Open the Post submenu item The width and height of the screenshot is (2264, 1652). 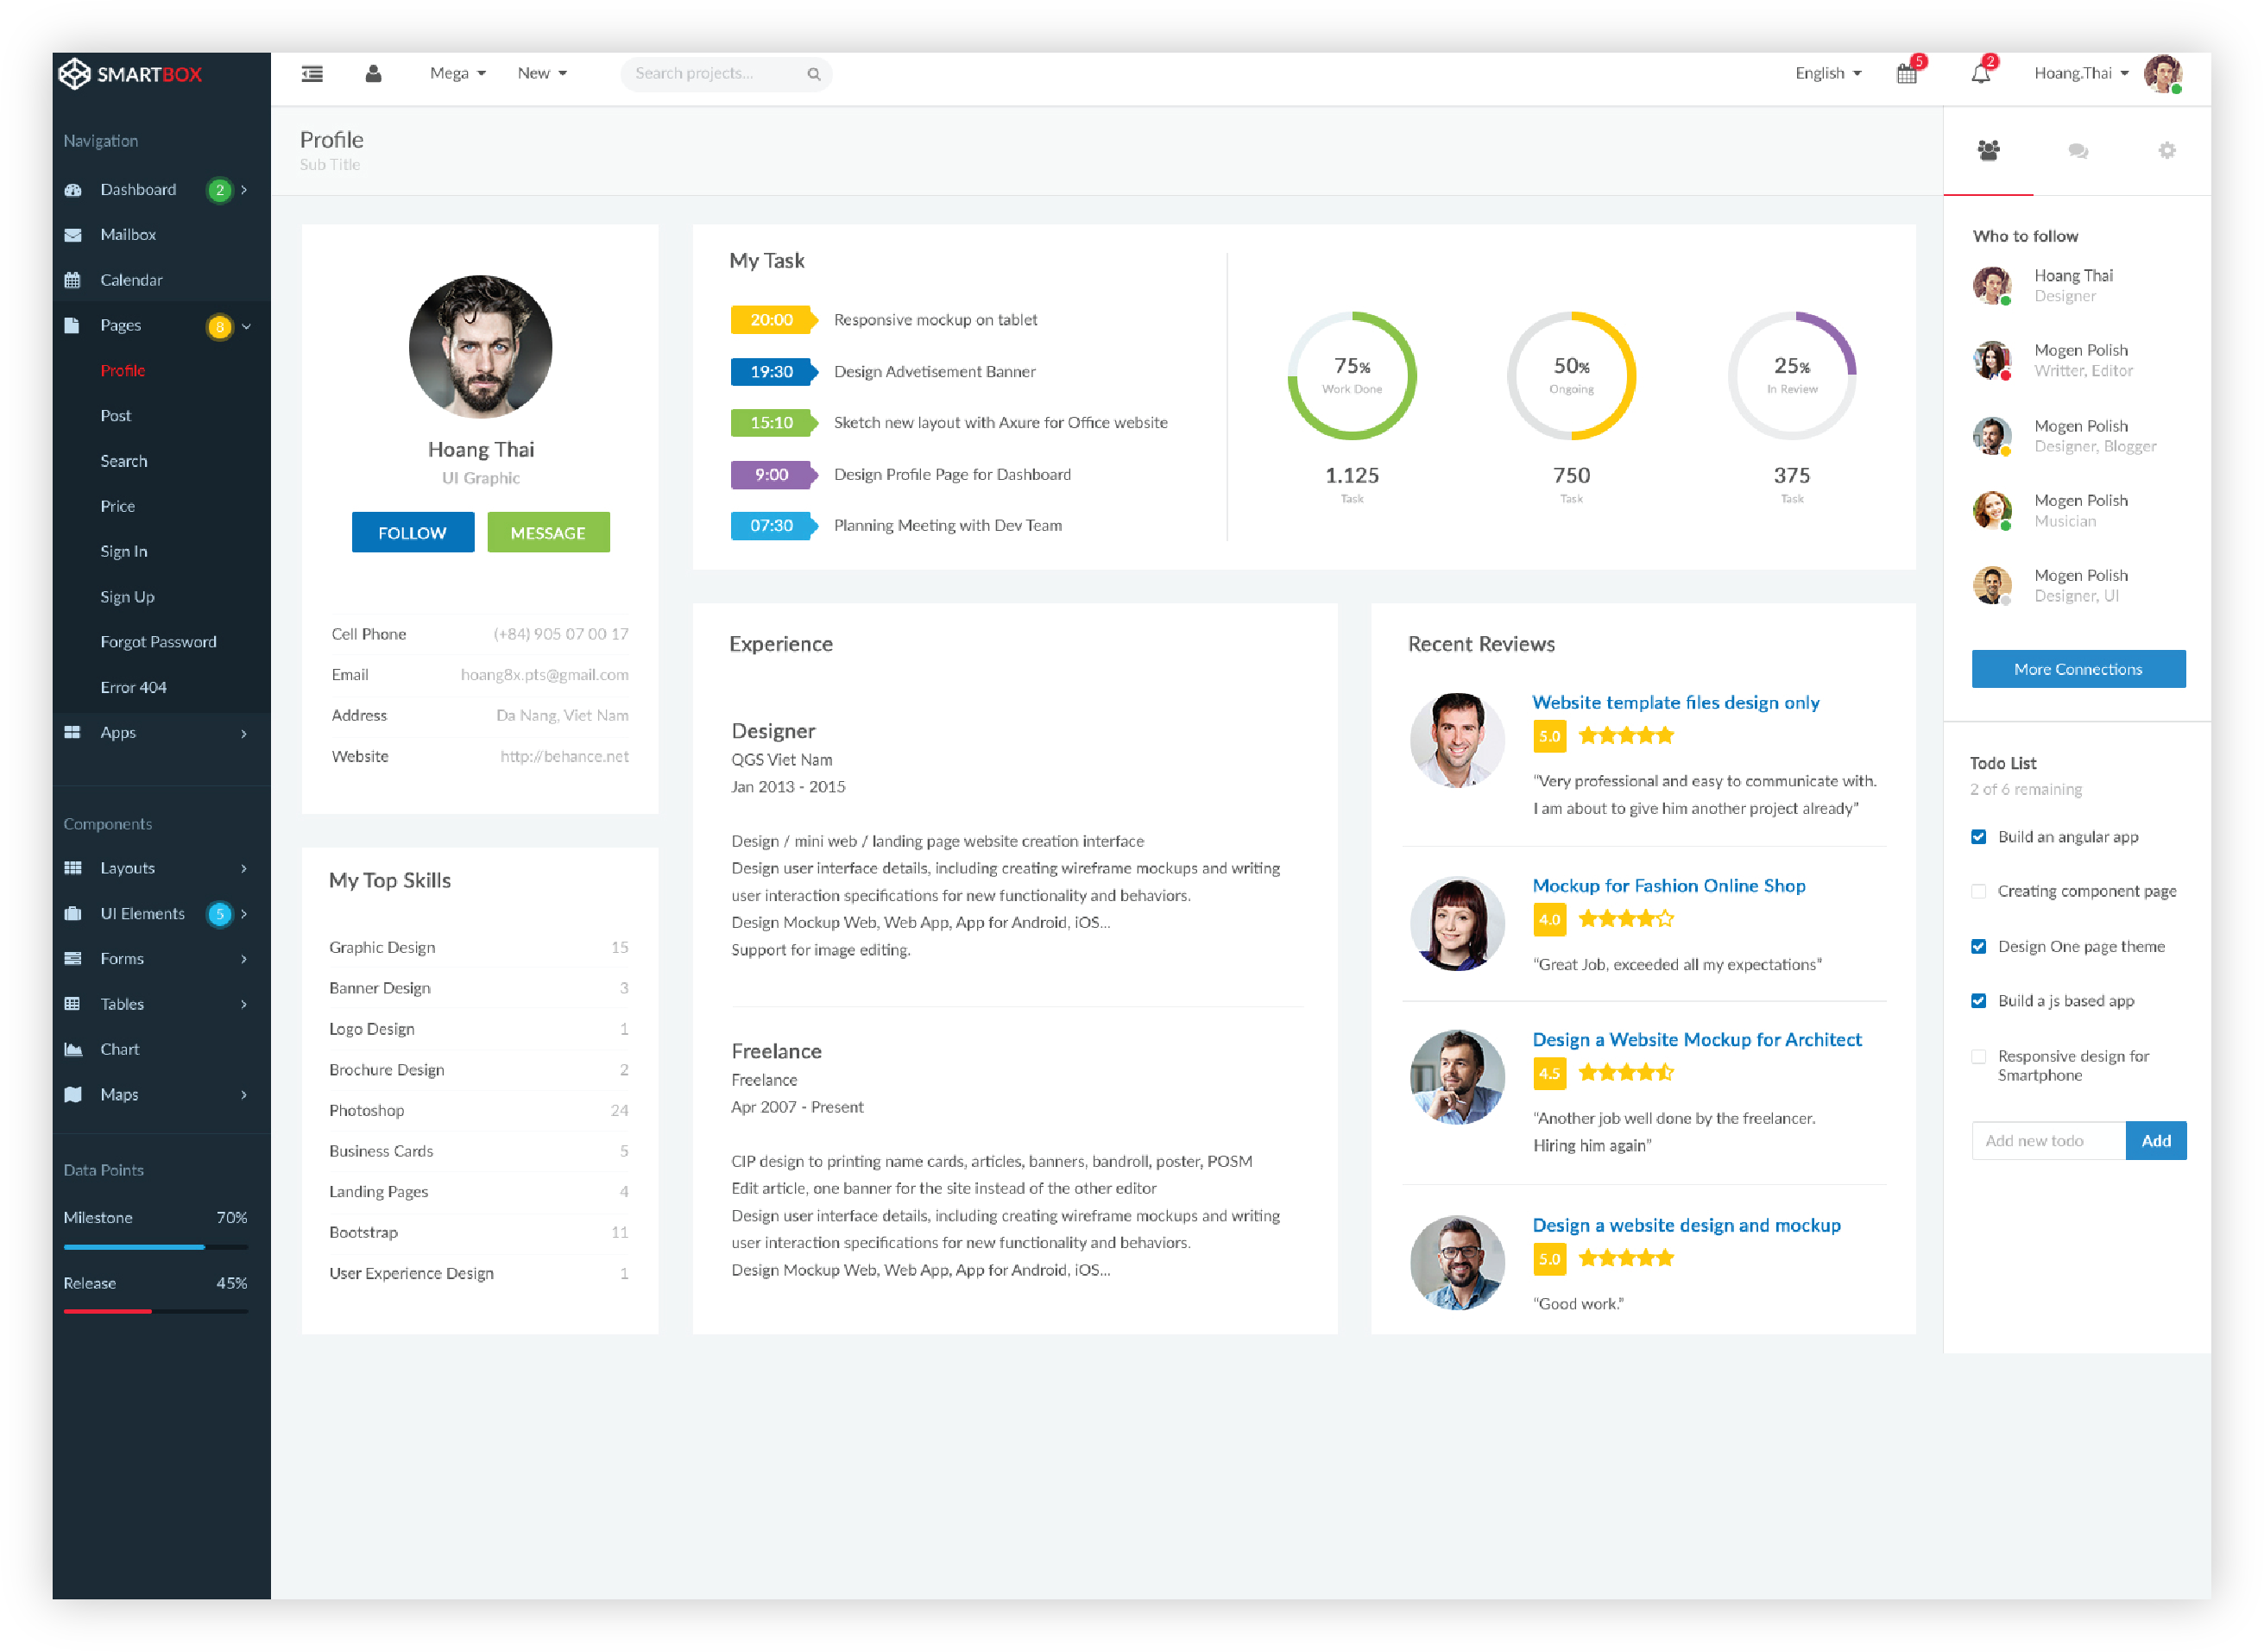click(116, 415)
